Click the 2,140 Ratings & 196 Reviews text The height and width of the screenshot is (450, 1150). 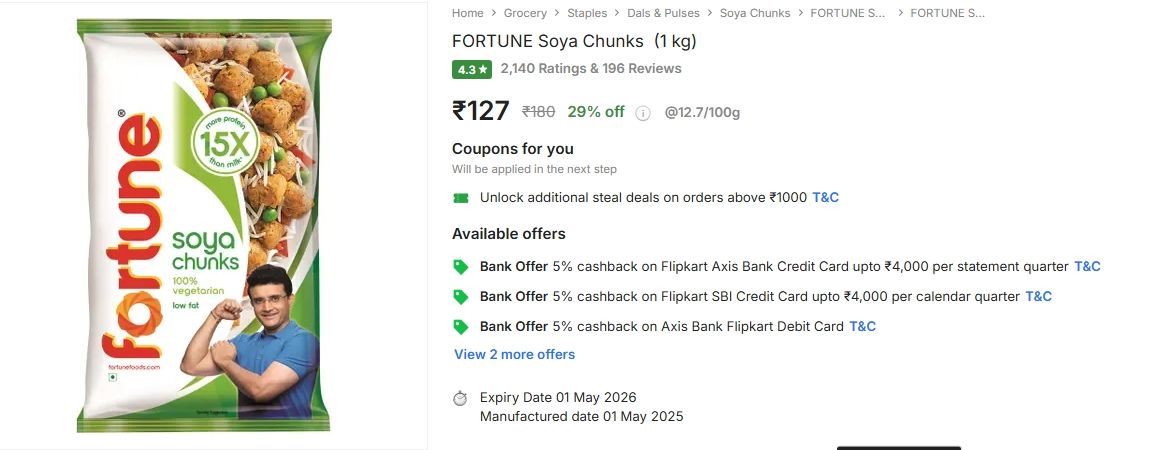[x=590, y=69]
